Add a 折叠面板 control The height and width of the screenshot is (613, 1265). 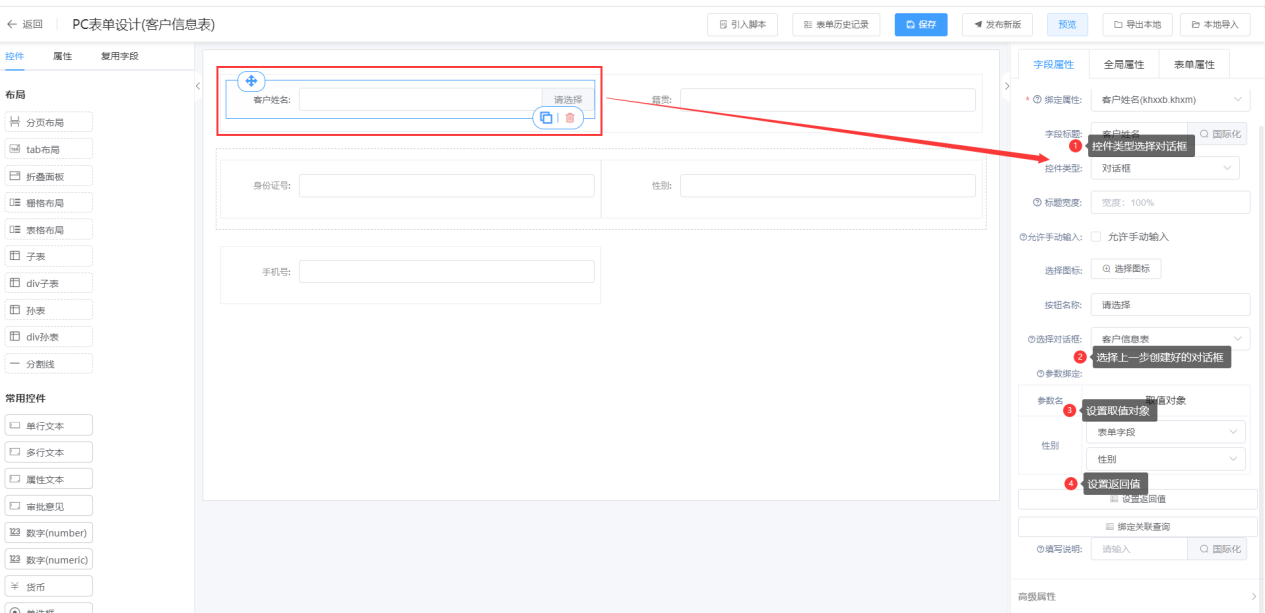pos(49,176)
